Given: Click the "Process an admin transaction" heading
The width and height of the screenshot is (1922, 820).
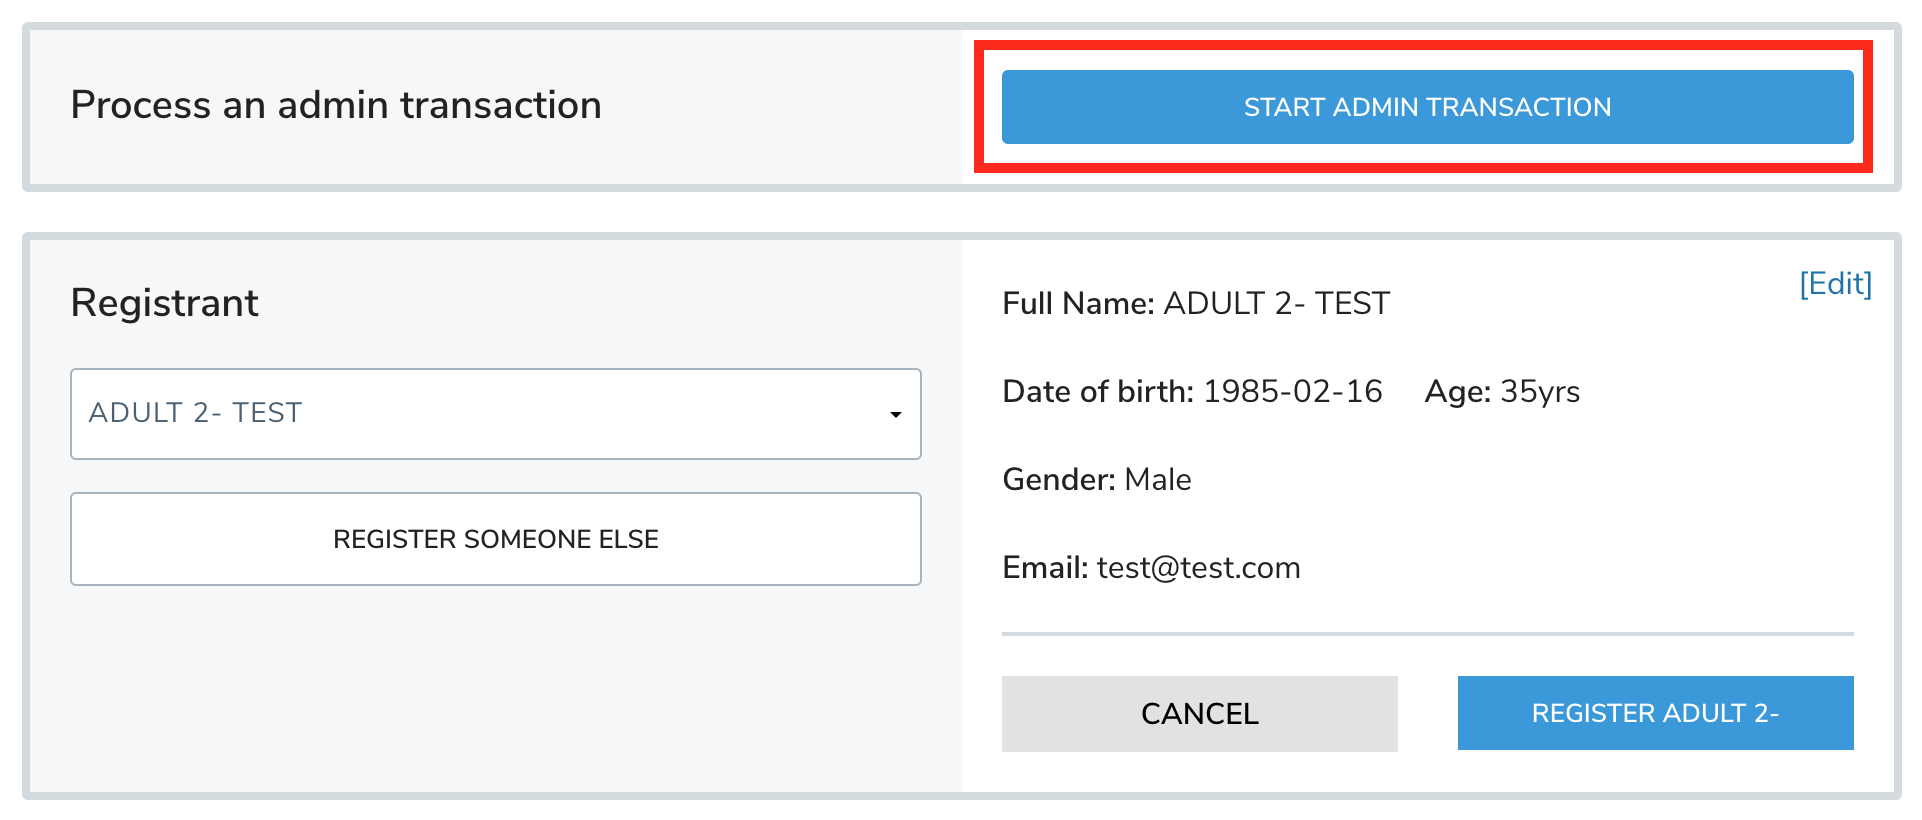Looking at the screenshot, I should [336, 106].
